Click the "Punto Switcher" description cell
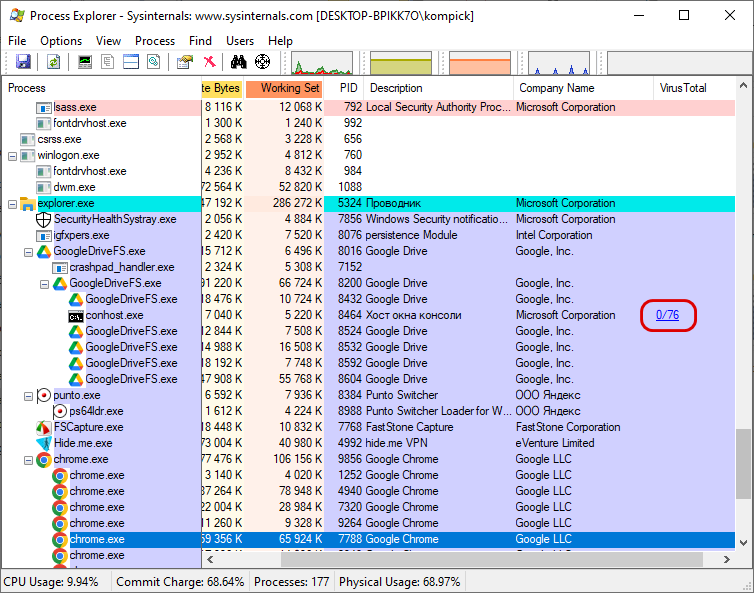754x593 pixels. pyautogui.click(x=402, y=395)
